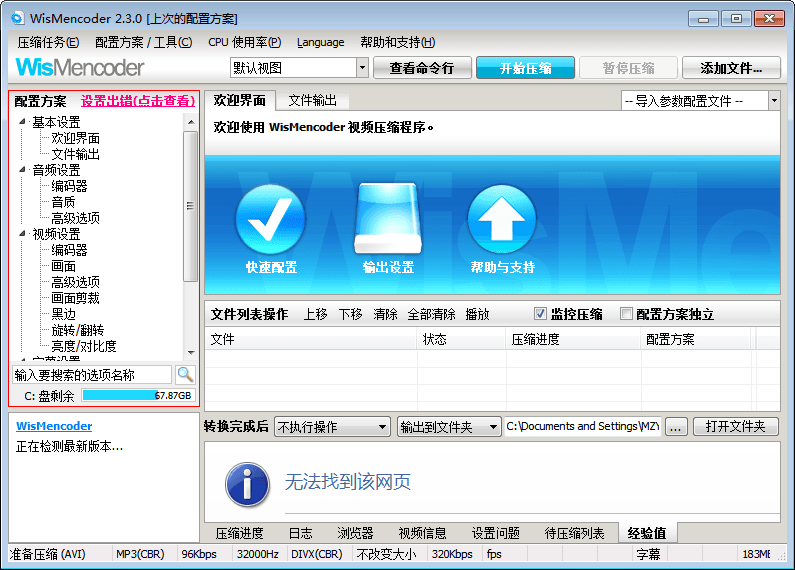Click the 查看命令行 button
The image size is (795, 570).
(422, 68)
